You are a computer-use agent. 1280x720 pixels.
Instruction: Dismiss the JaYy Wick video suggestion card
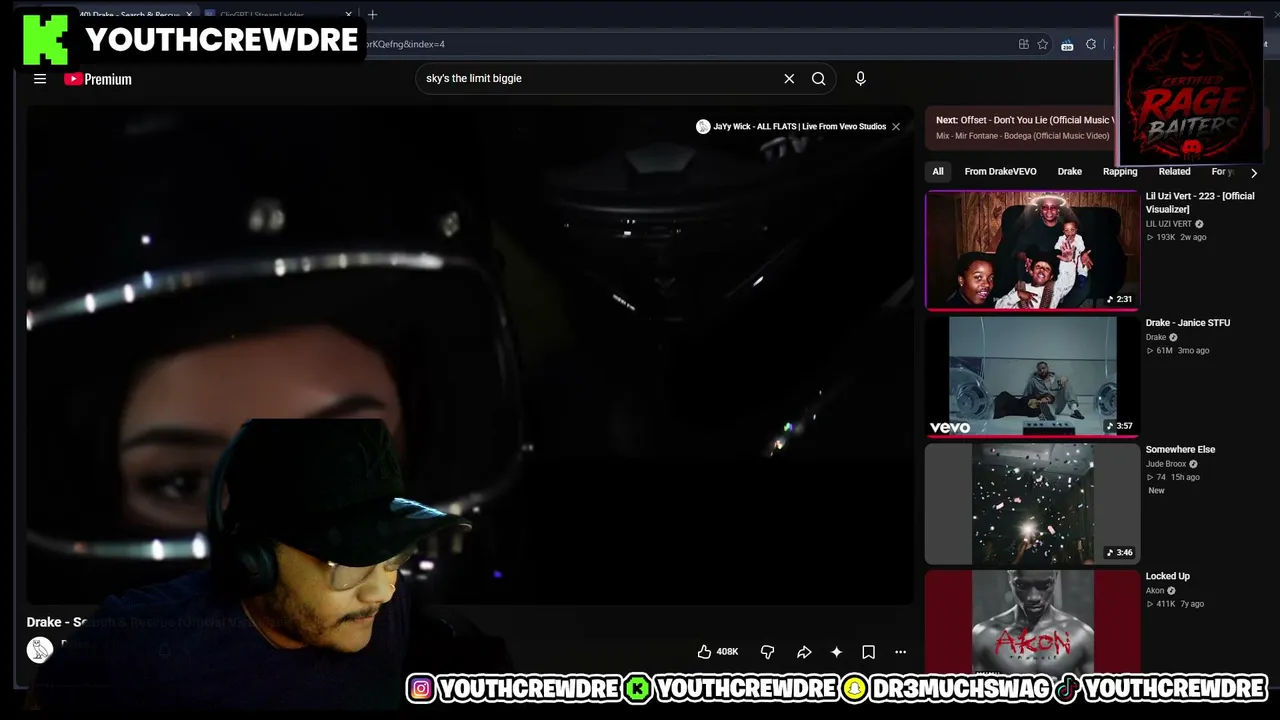(x=896, y=127)
